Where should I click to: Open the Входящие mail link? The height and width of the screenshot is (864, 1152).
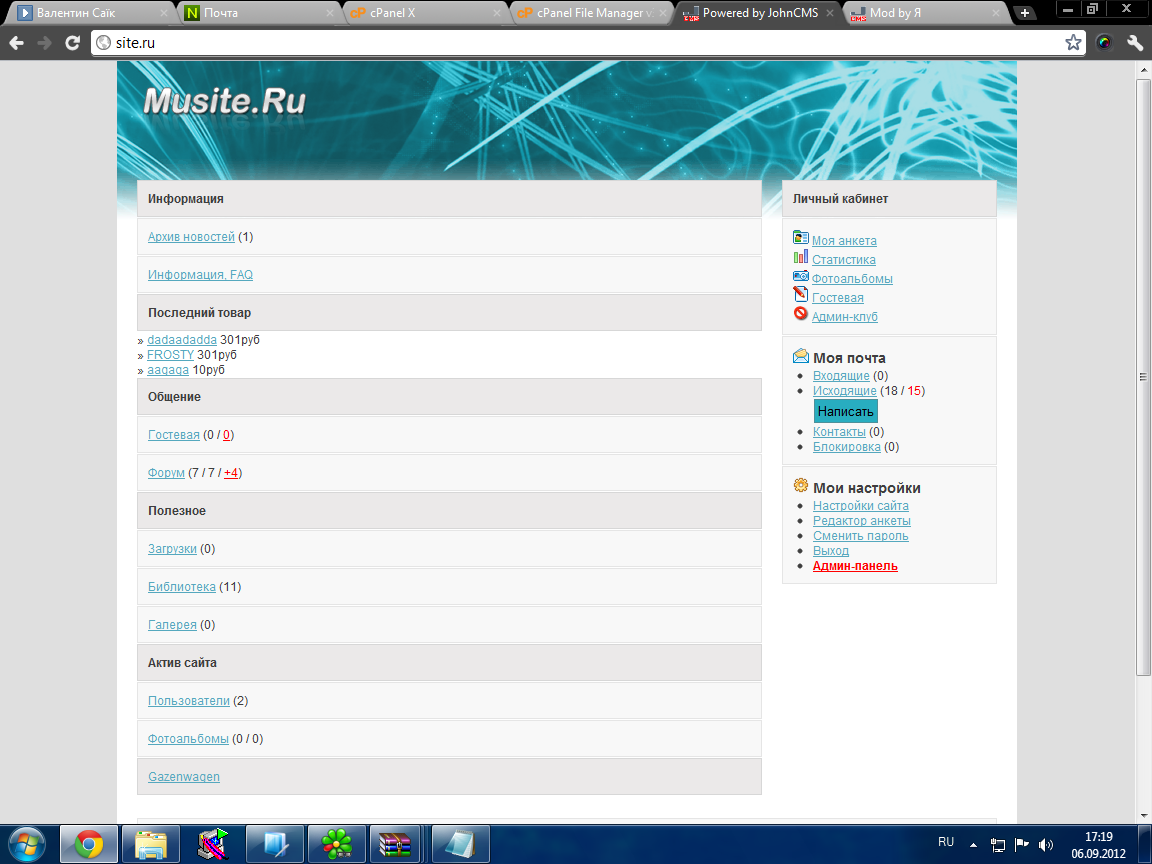click(x=840, y=375)
